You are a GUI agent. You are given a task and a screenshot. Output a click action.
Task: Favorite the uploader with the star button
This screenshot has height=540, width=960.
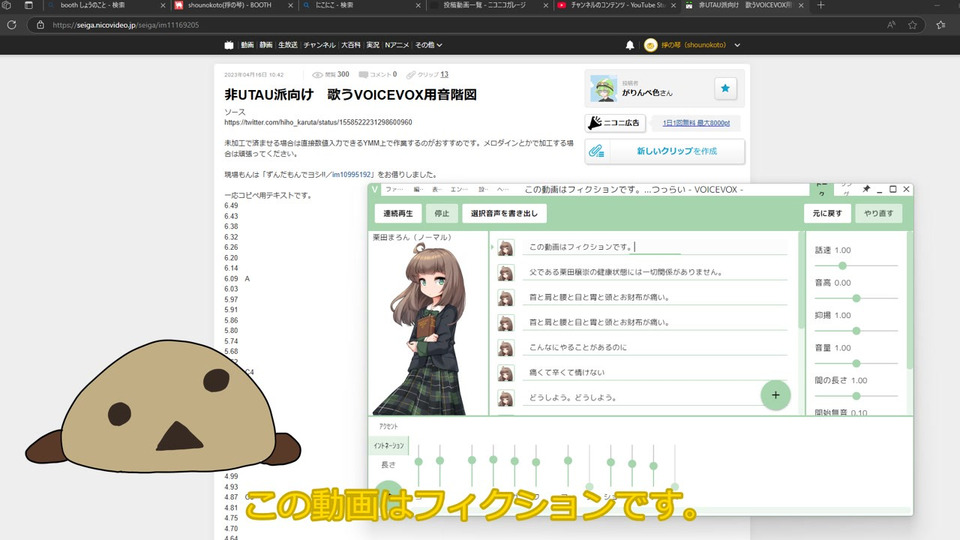click(x=726, y=88)
